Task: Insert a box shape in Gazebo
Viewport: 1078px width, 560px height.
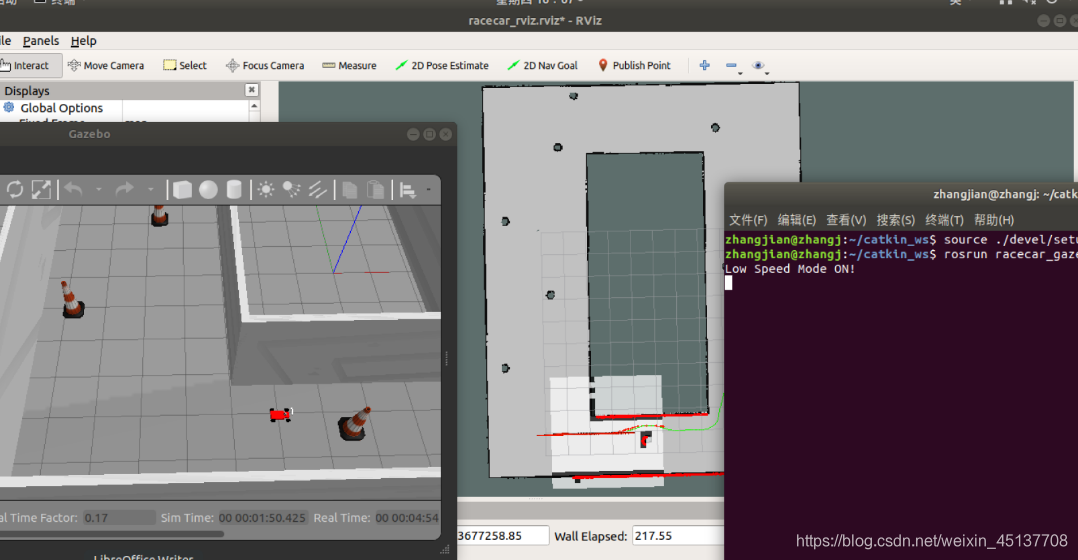Action: [x=182, y=190]
